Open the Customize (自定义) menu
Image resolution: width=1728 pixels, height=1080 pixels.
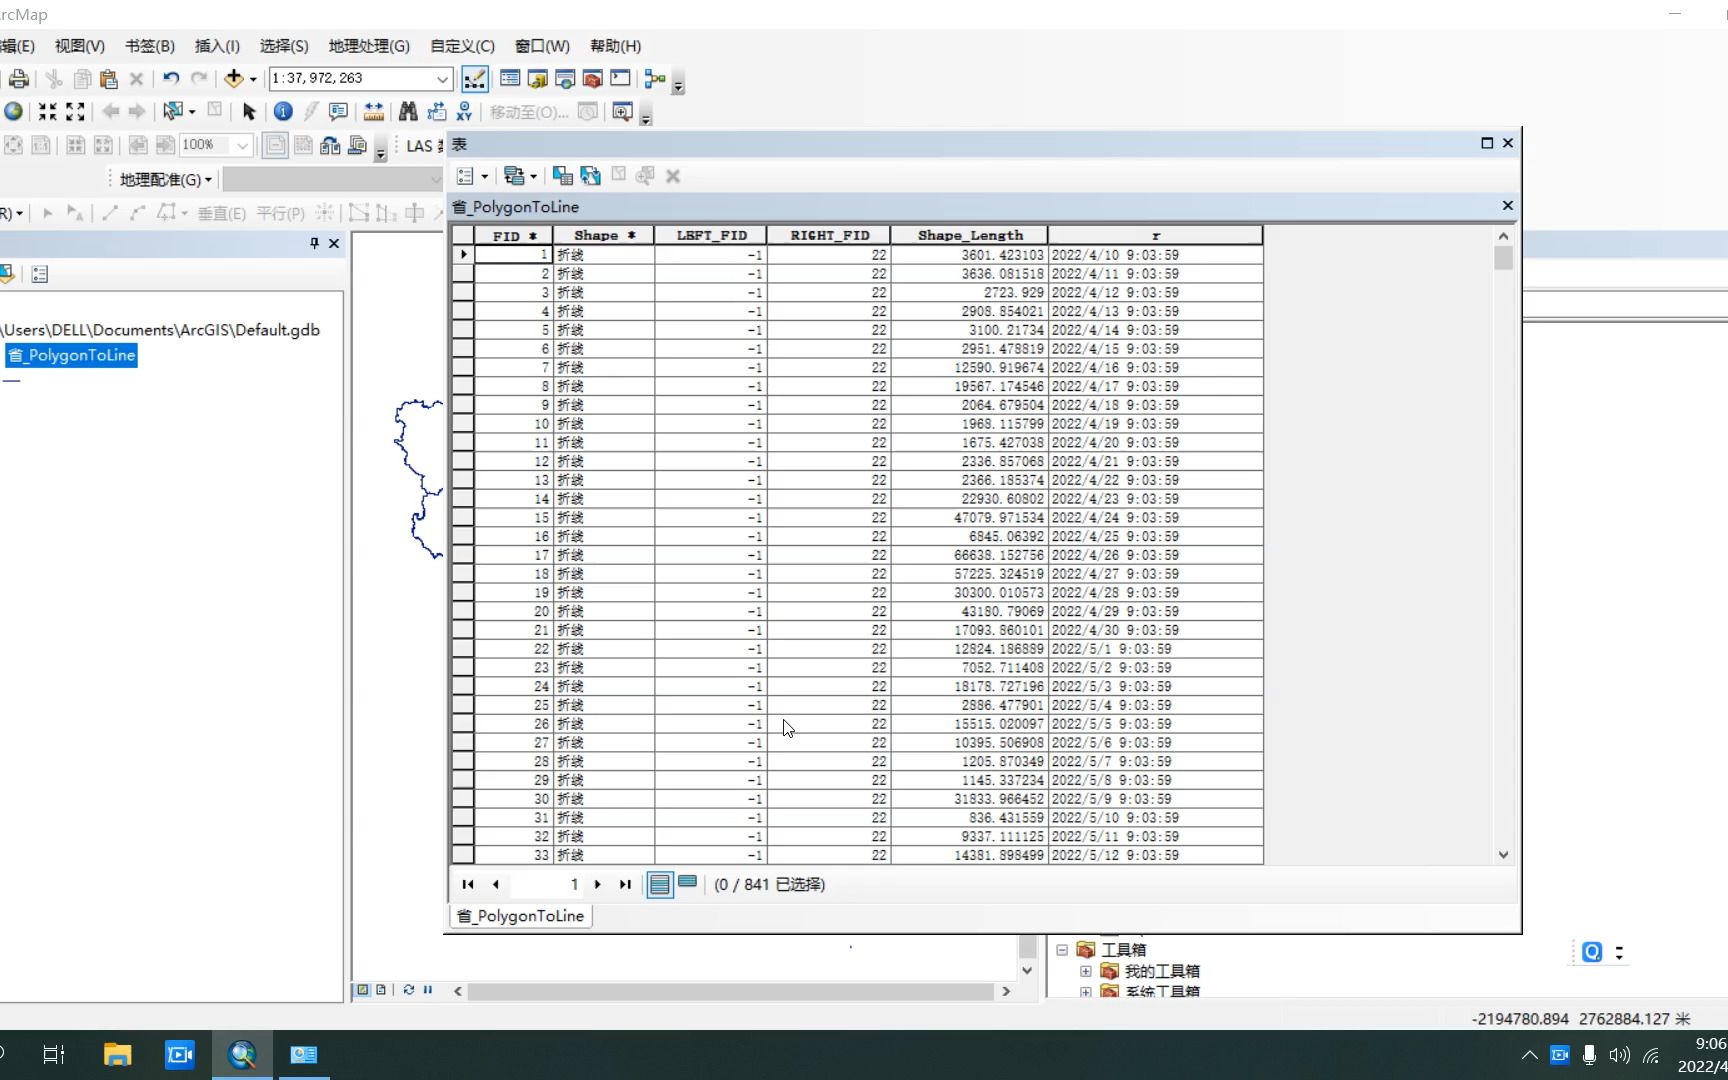pyautogui.click(x=462, y=46)
